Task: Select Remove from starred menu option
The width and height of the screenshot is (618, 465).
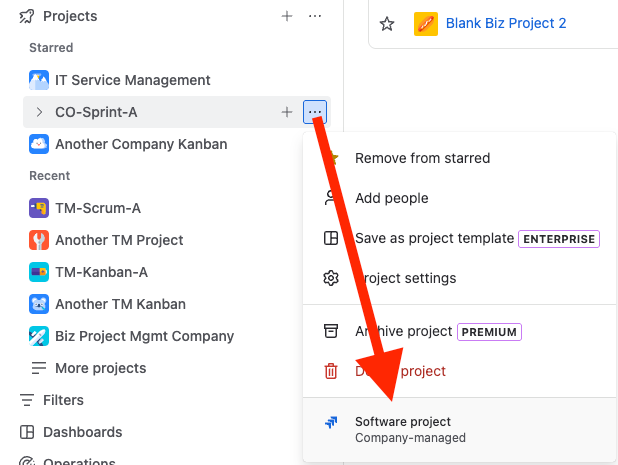Action: pos(422,158)
